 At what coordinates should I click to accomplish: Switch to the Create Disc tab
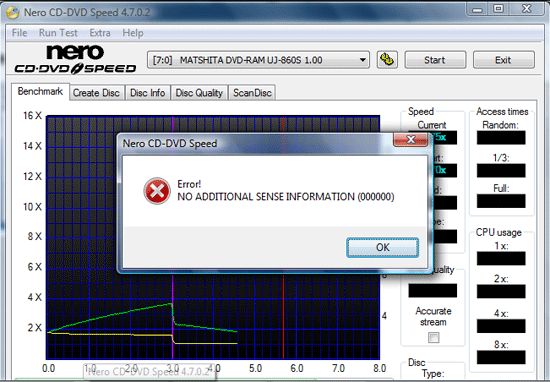pyautogui.click(x=96, y=93)
